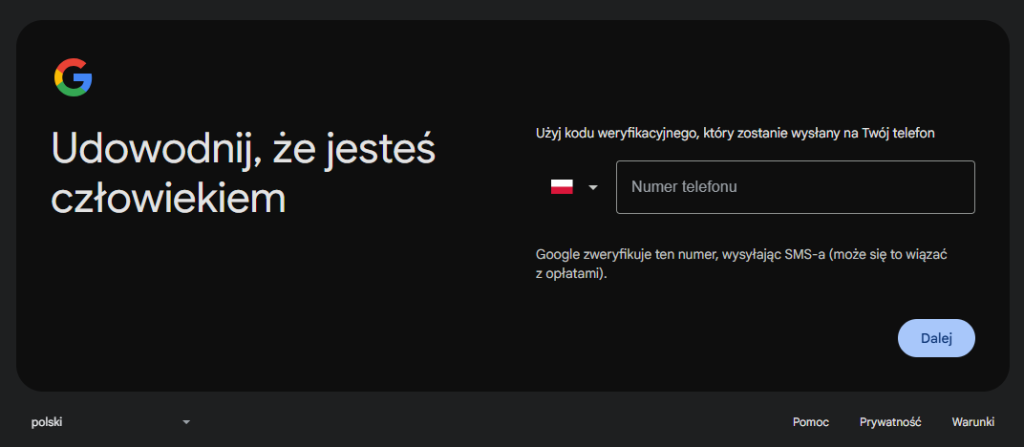This screenshot has width=1024, height=447.
Task: Open the "Prywatność" footer link
Action: click(x=890, y=422)
